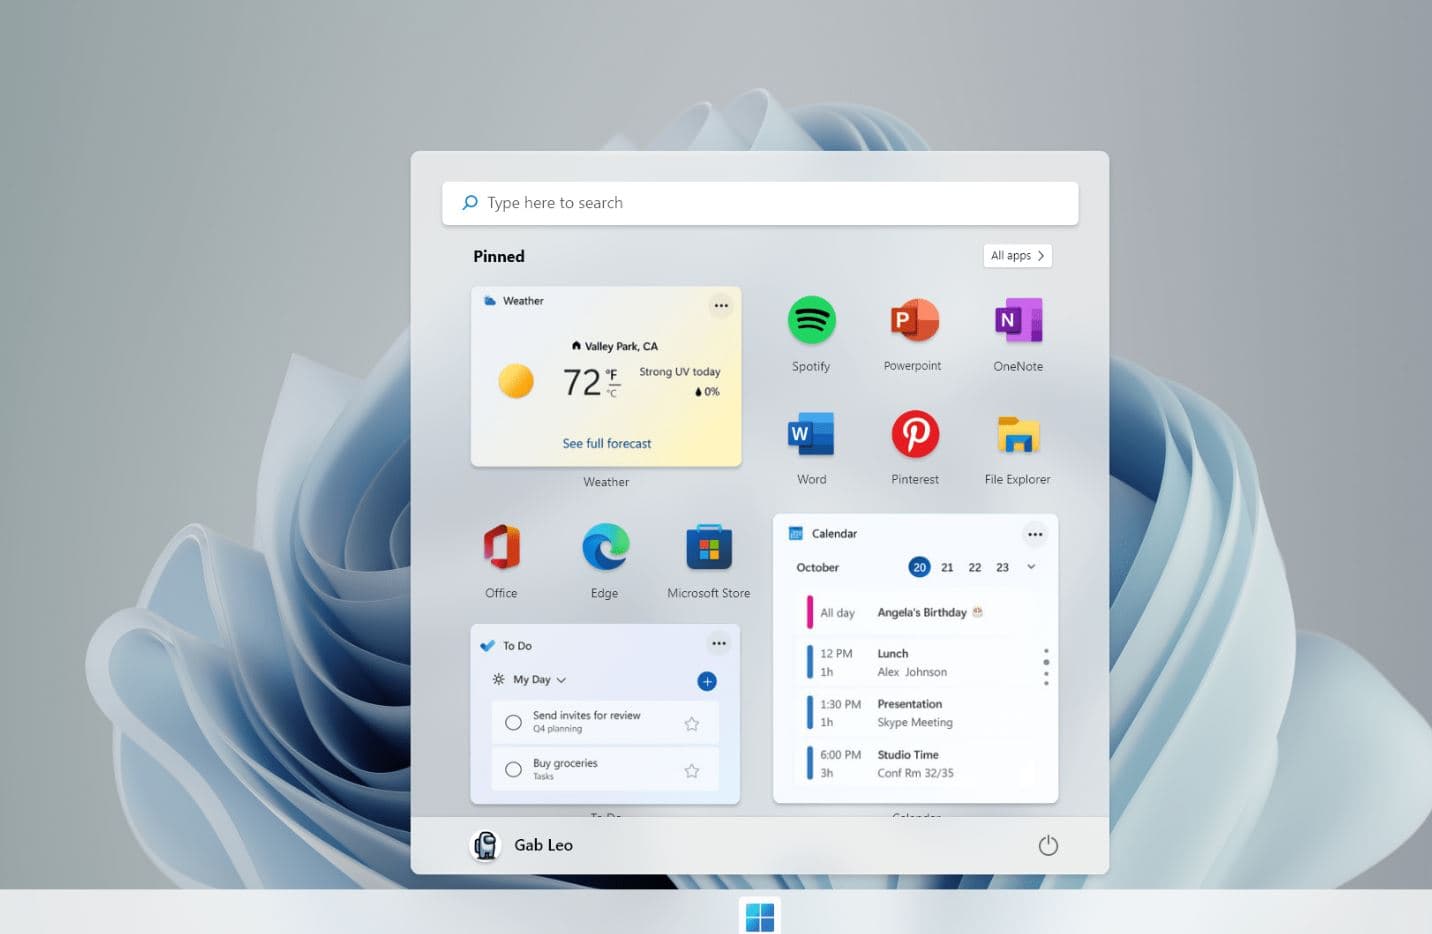This screenshot has width=1432, height=934.
Task: Open the Calendar widget options menu
Action: [x=1035, y=534]
